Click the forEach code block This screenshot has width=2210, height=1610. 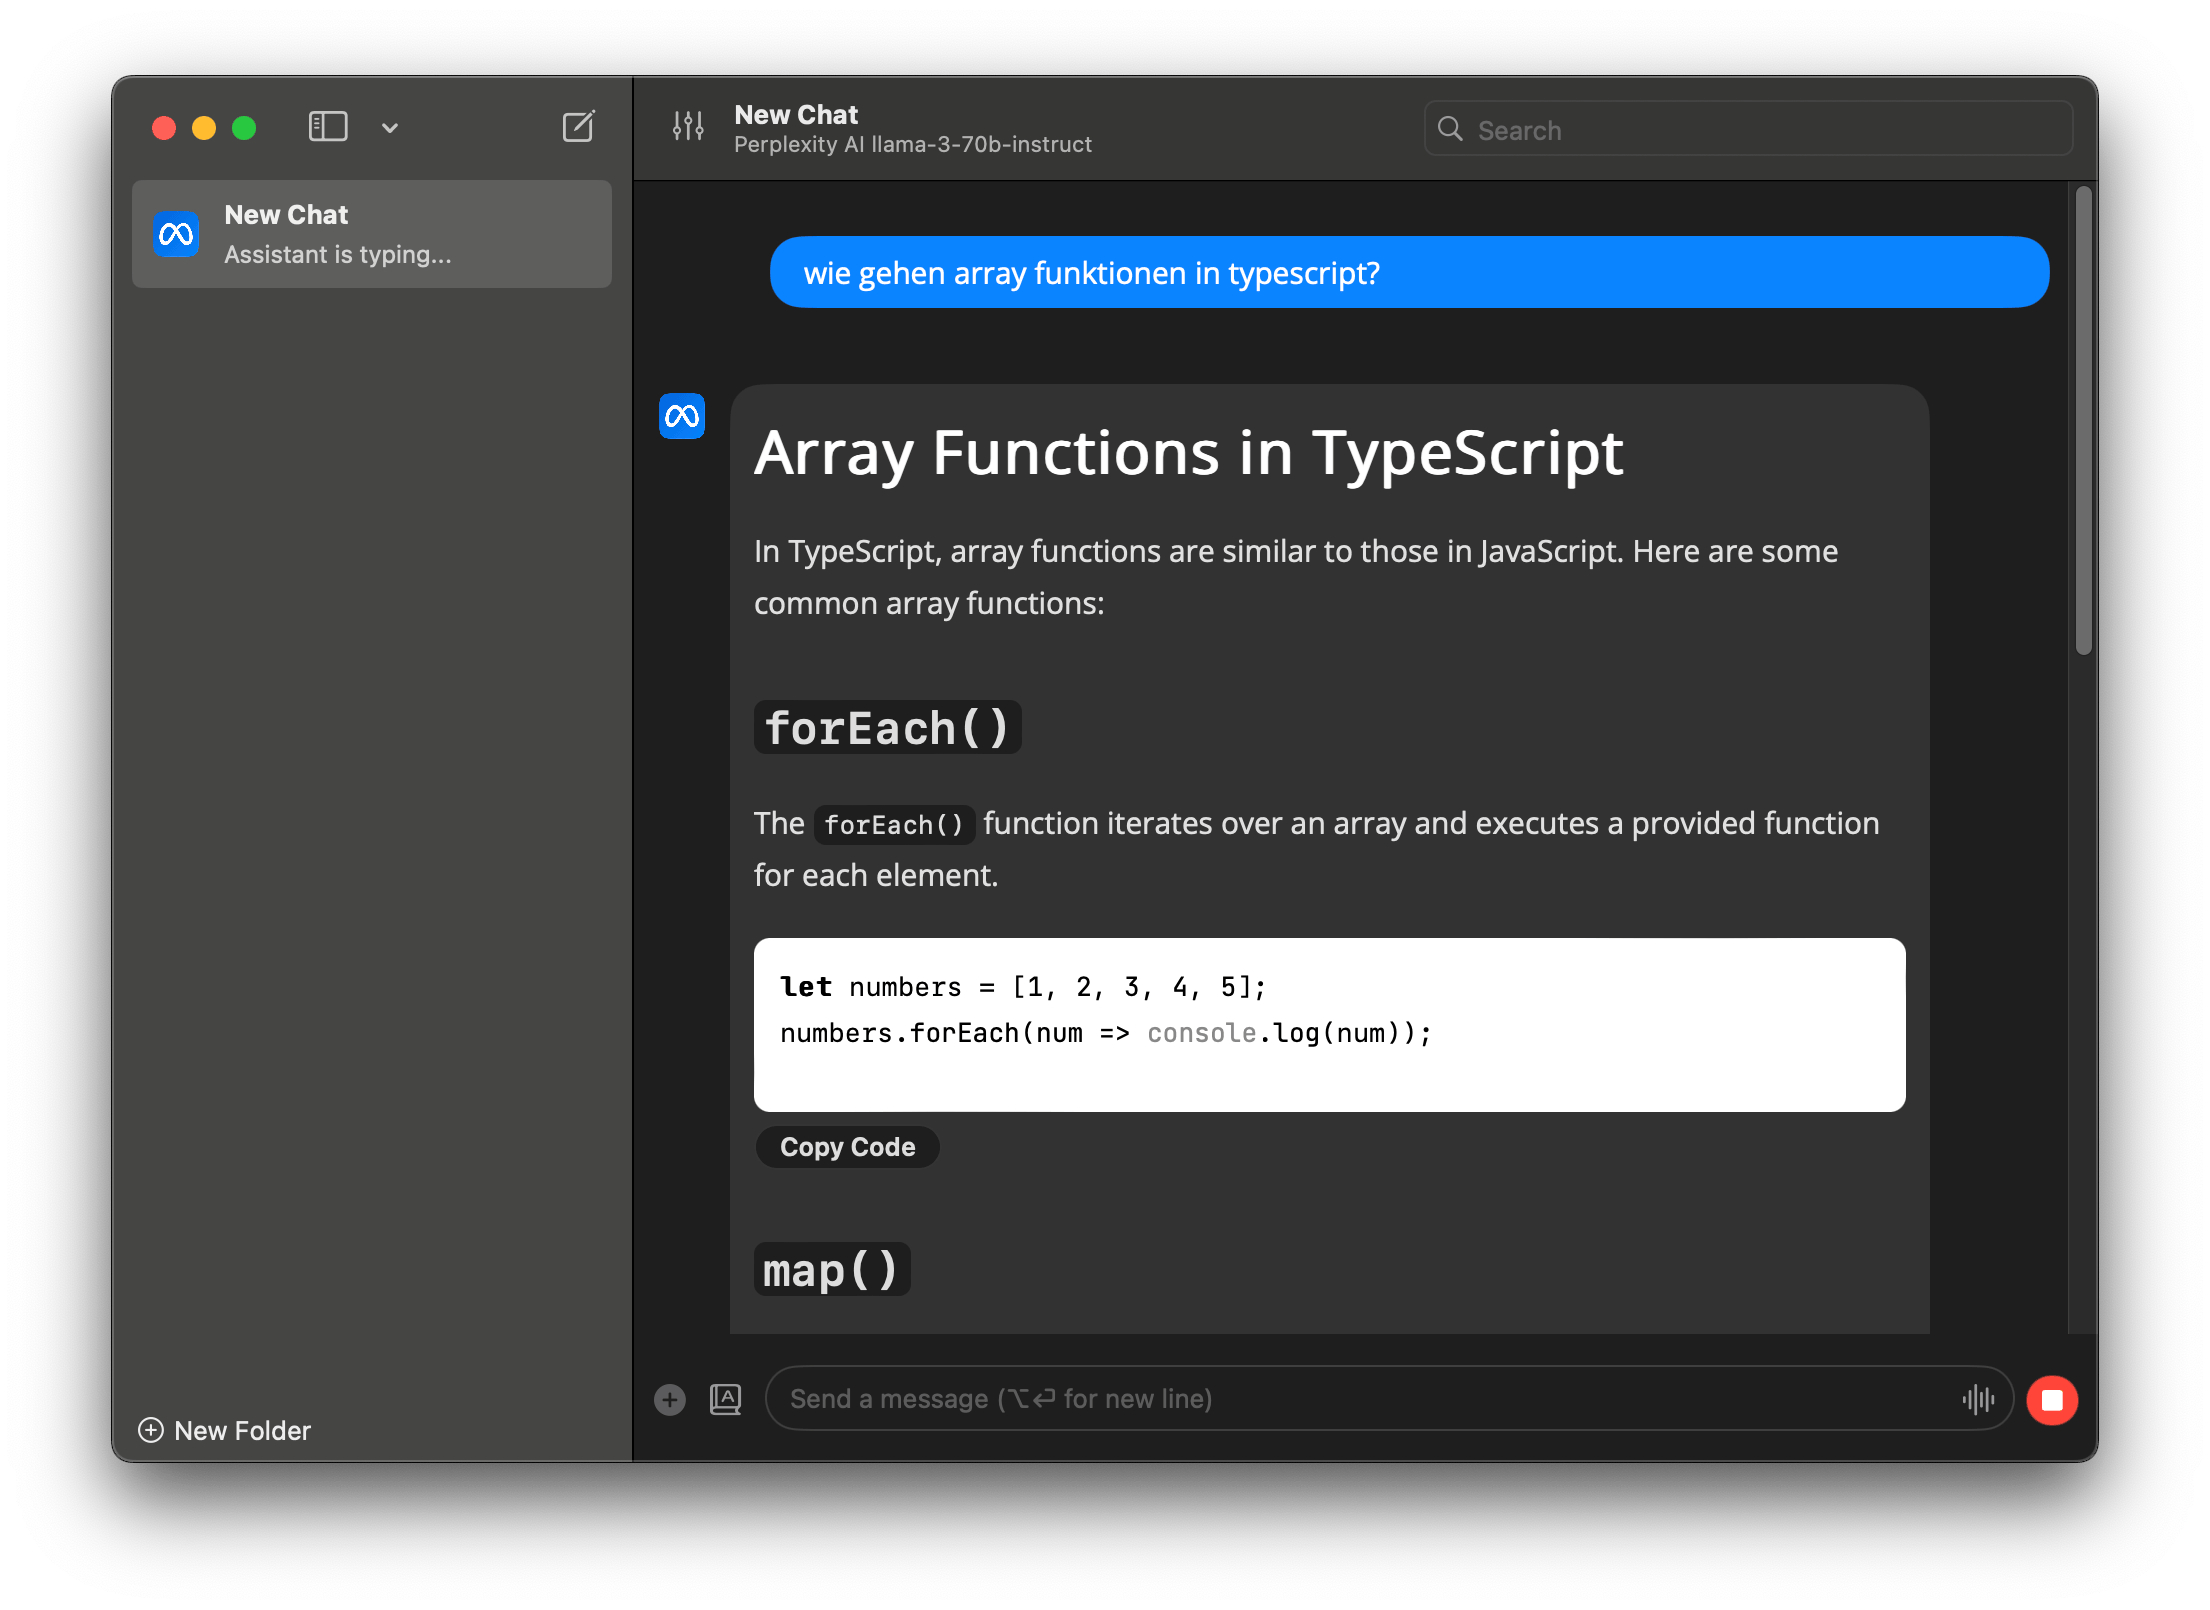pos(1329,1024)
